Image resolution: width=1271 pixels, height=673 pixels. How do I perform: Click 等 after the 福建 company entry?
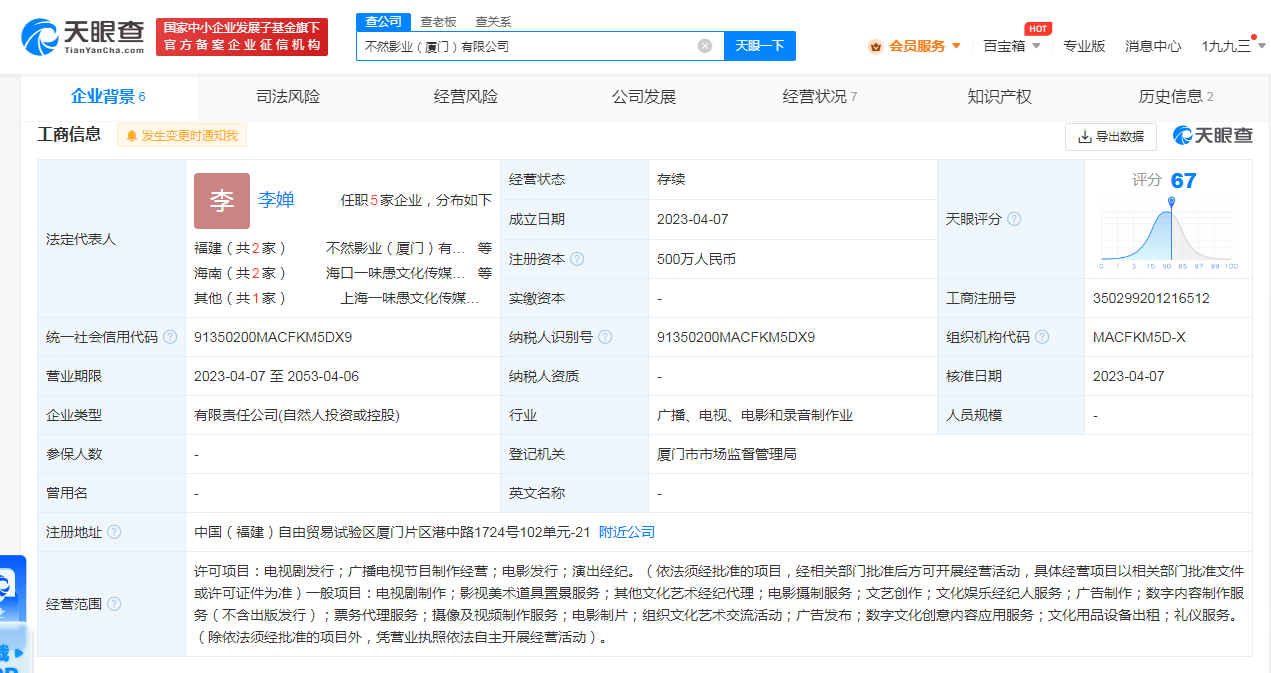(x=485, y=248)
